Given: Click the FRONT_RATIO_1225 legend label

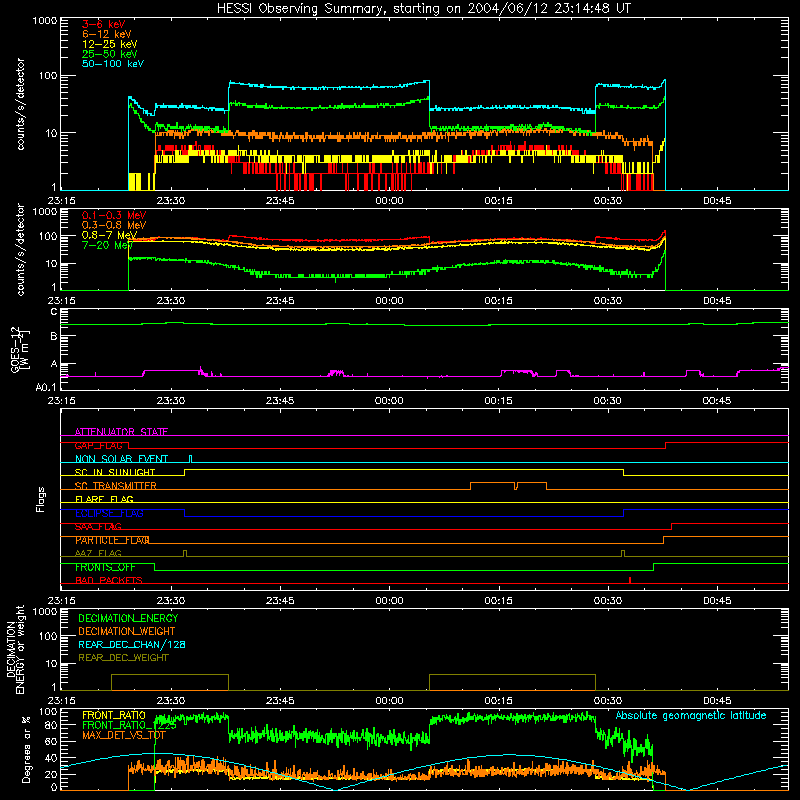Looking at the screenshot, I should [129, 725].
